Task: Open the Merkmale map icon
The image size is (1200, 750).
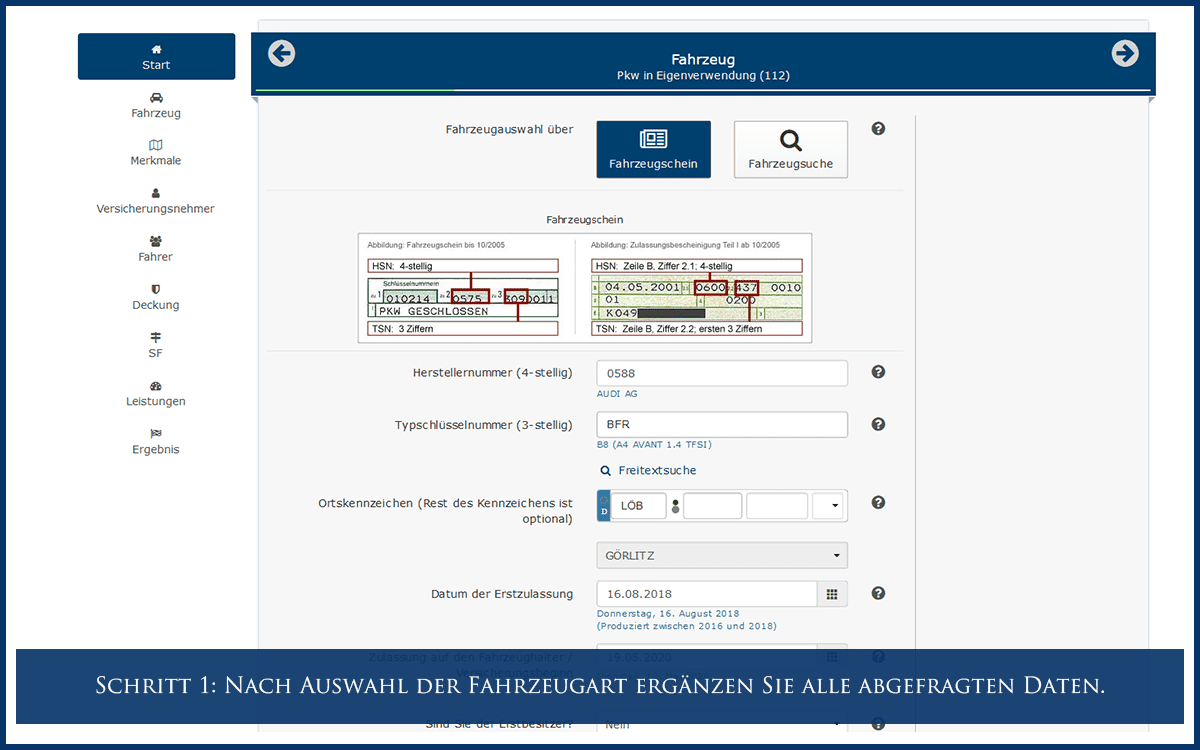Action: point(156,145)
